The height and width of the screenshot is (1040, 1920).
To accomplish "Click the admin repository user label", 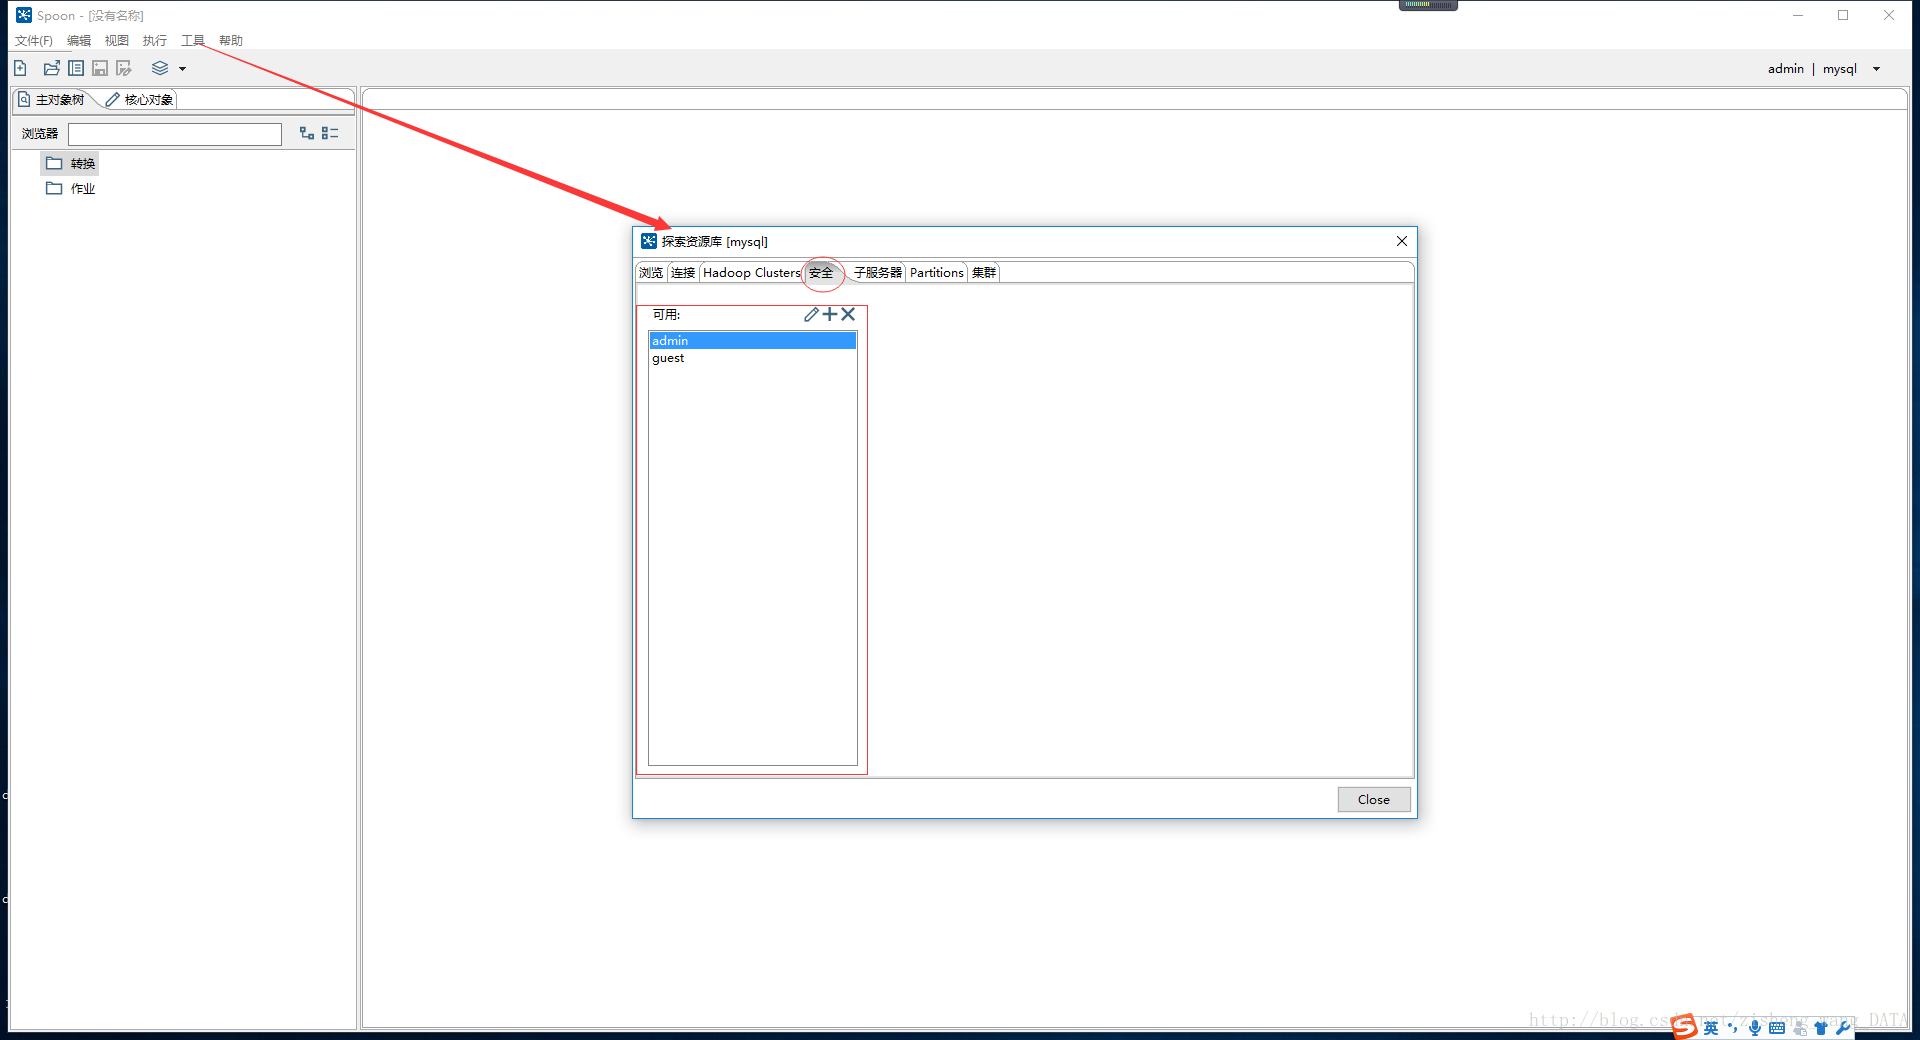I will [x=1785, y=69].
